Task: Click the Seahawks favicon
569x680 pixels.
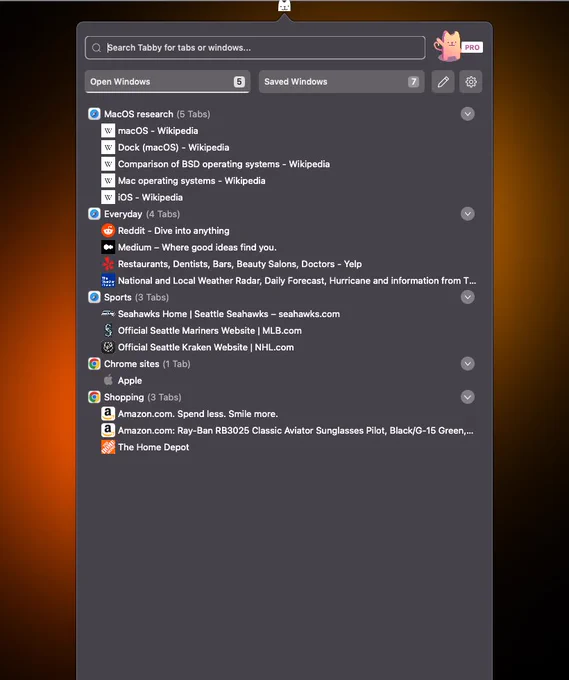Action: point(108,314)
